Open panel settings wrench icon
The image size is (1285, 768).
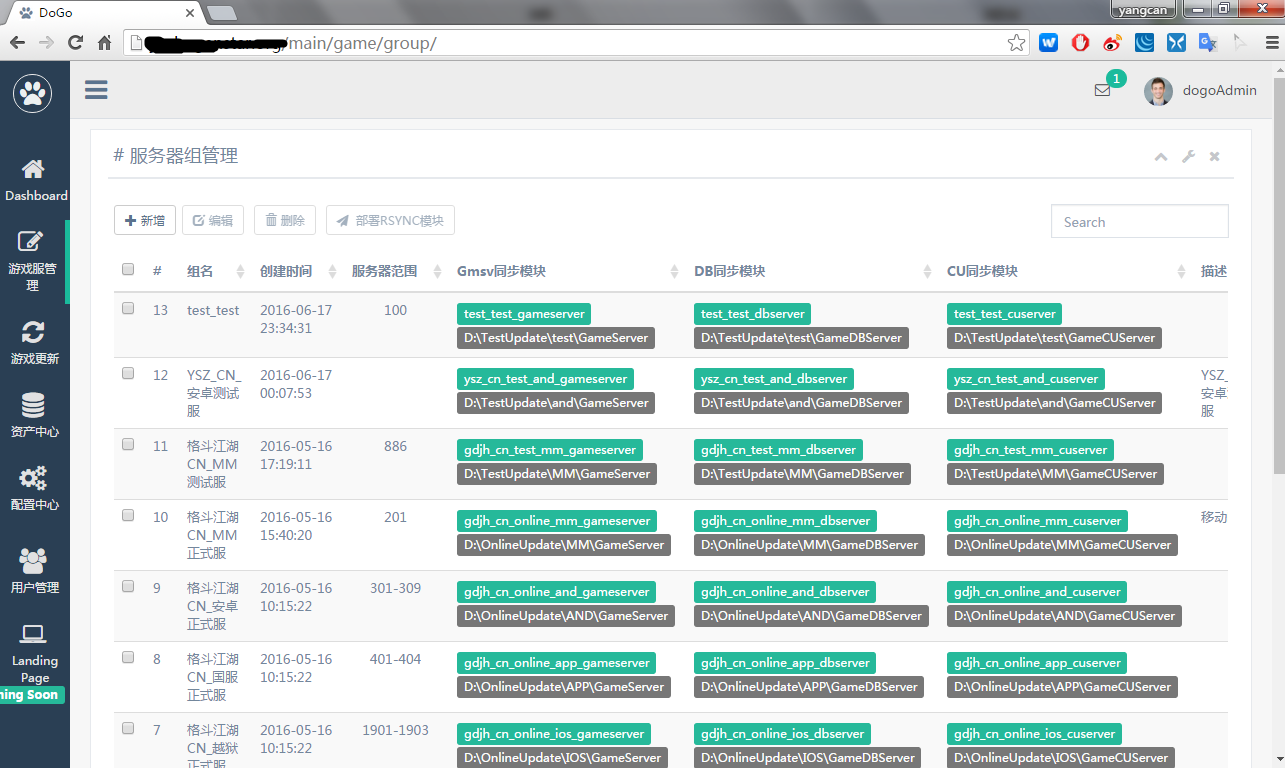pos(1188,157)
